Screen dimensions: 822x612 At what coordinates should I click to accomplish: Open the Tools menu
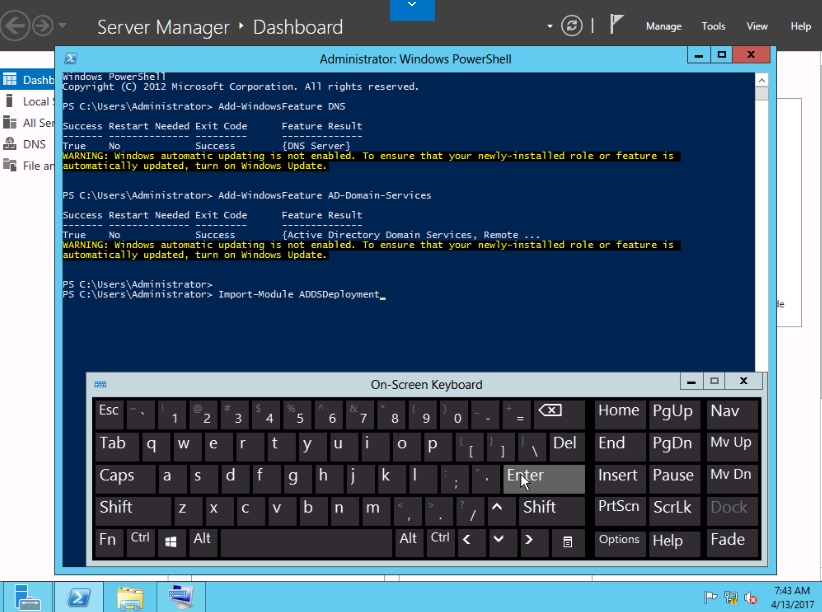[713, 26]
